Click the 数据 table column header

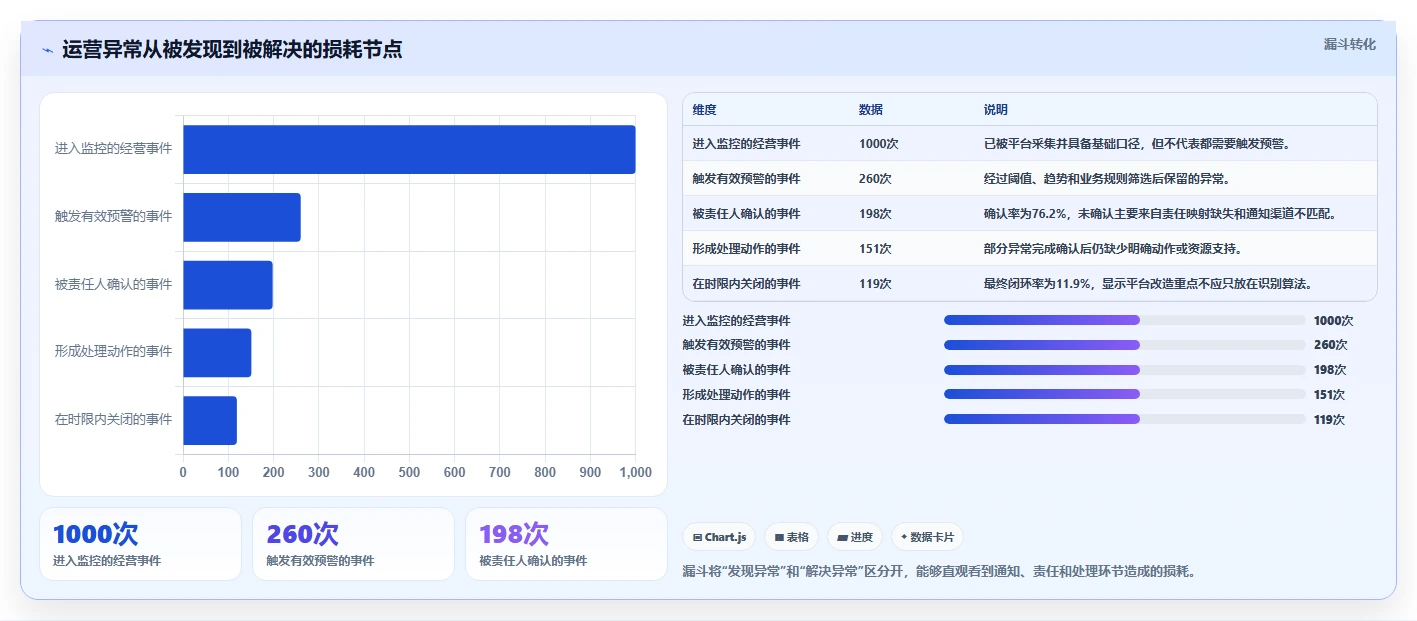(871, 110)
